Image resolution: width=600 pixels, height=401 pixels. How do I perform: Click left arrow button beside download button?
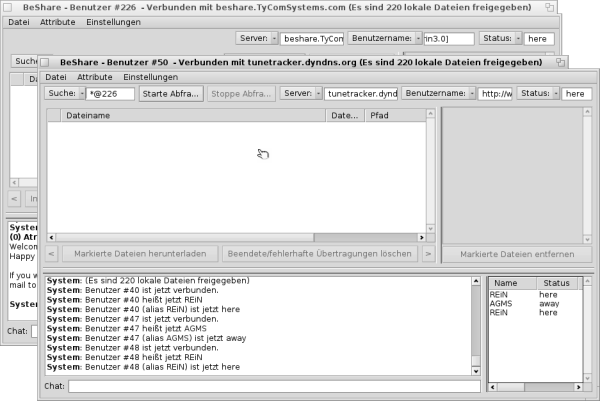(52, 254)
